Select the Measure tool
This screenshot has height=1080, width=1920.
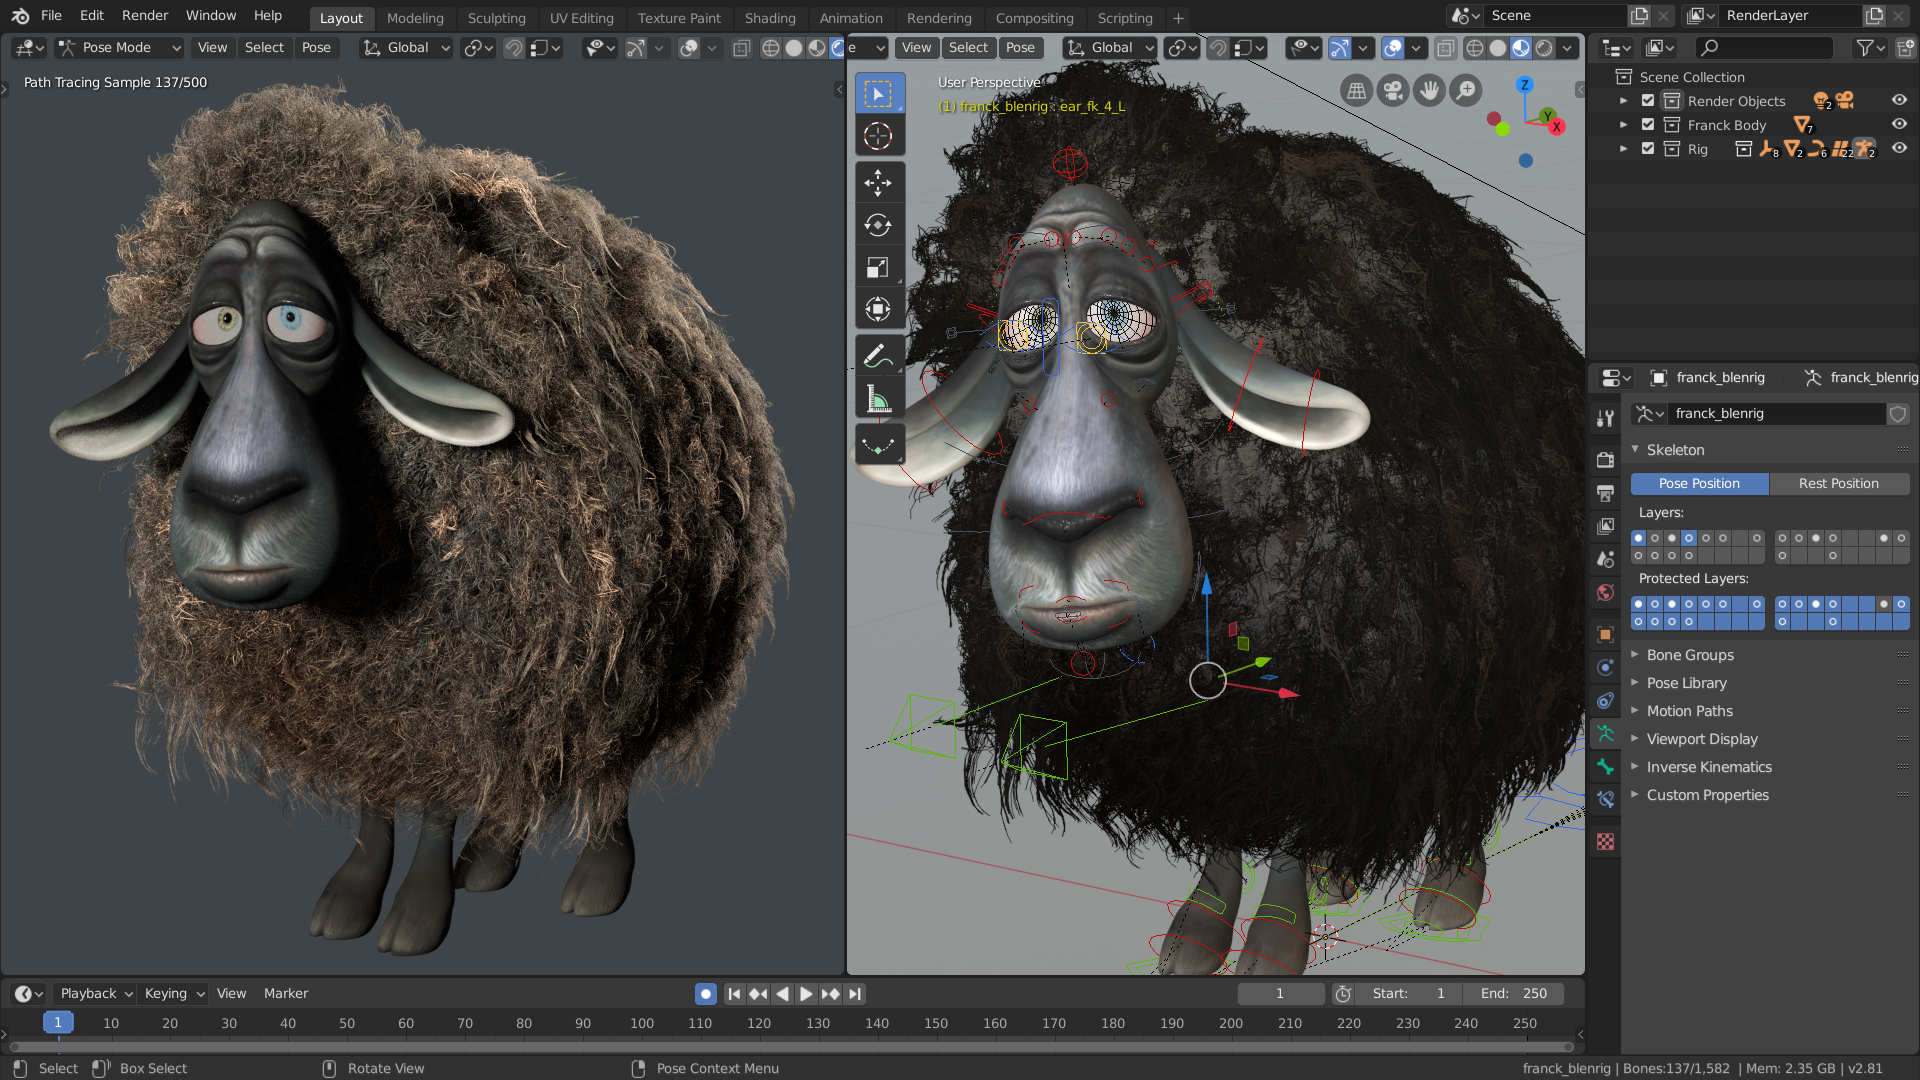tap(878, 399)
